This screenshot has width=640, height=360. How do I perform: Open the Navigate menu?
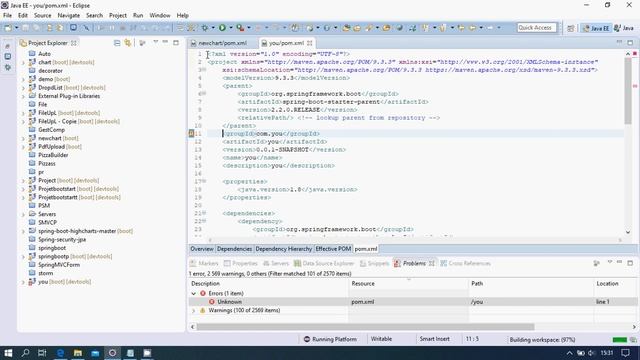(69, 15)
